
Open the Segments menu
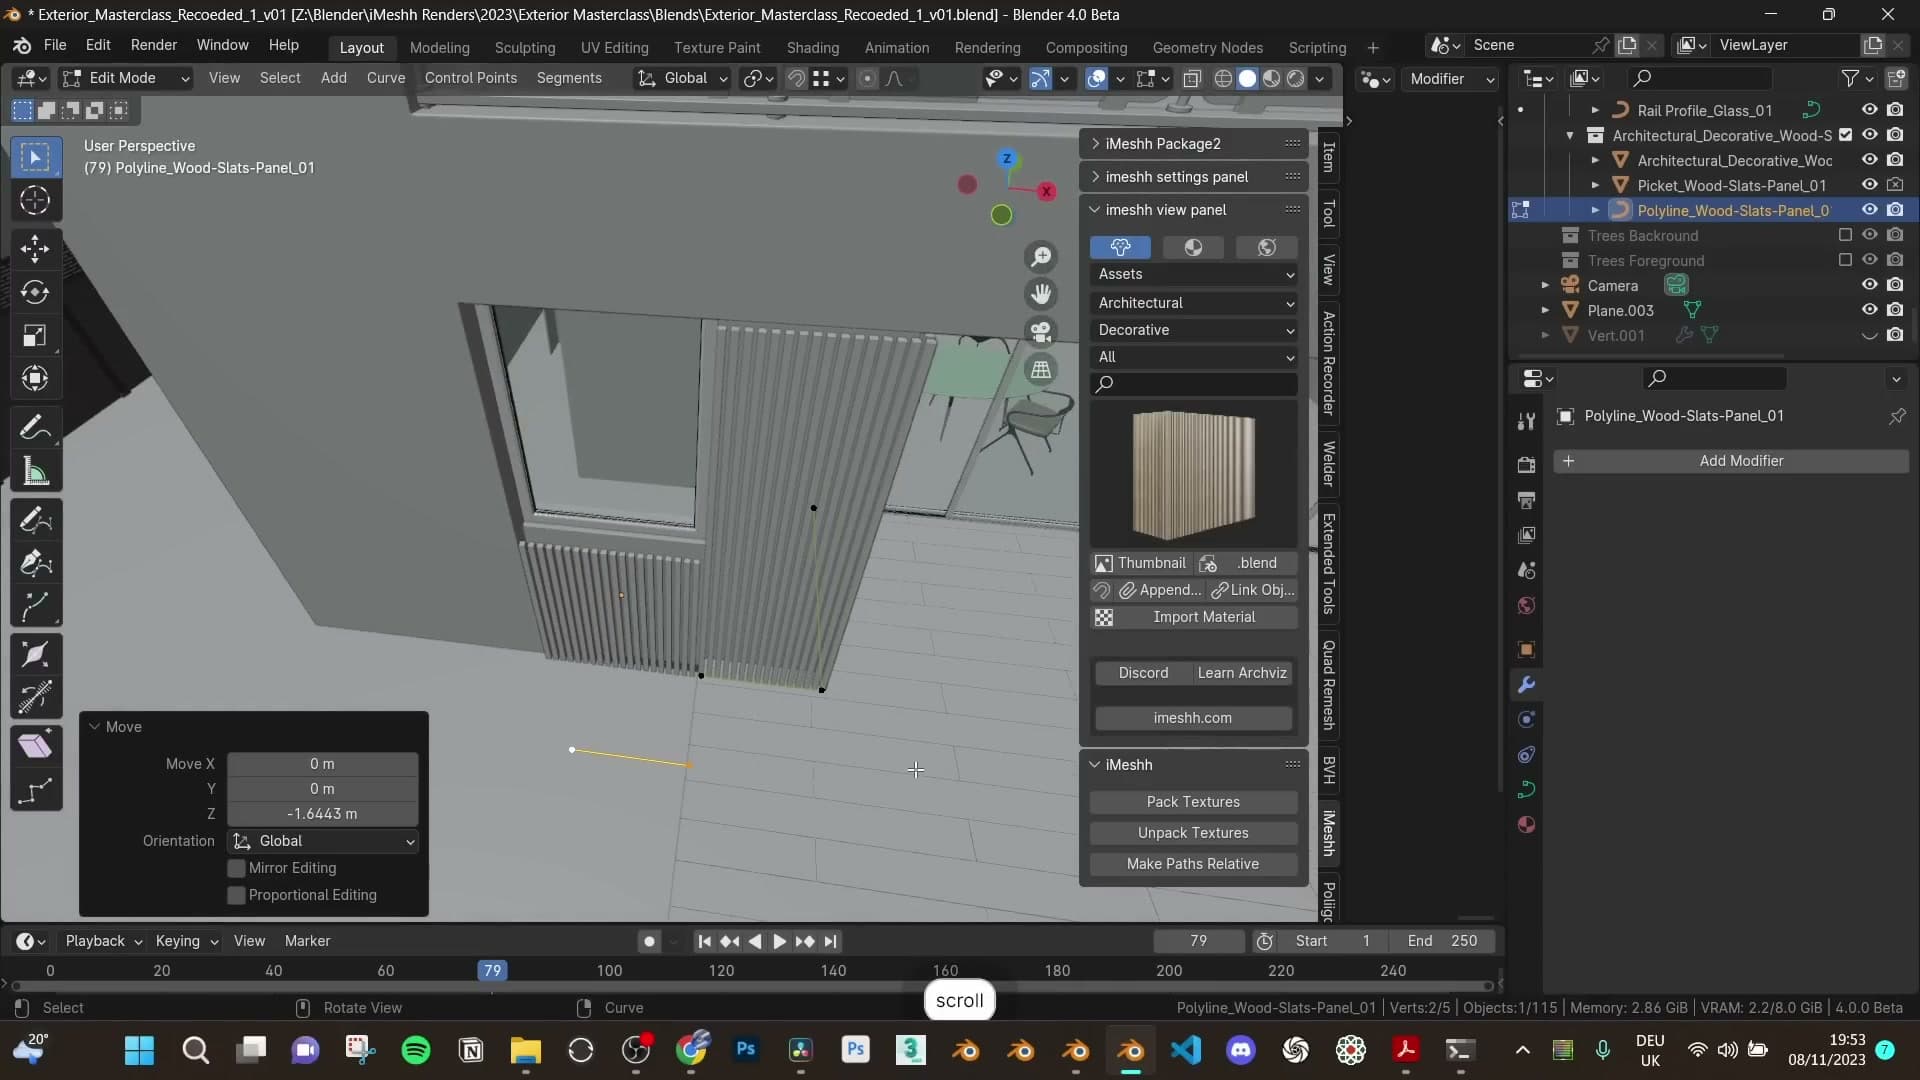click(569, 78)
